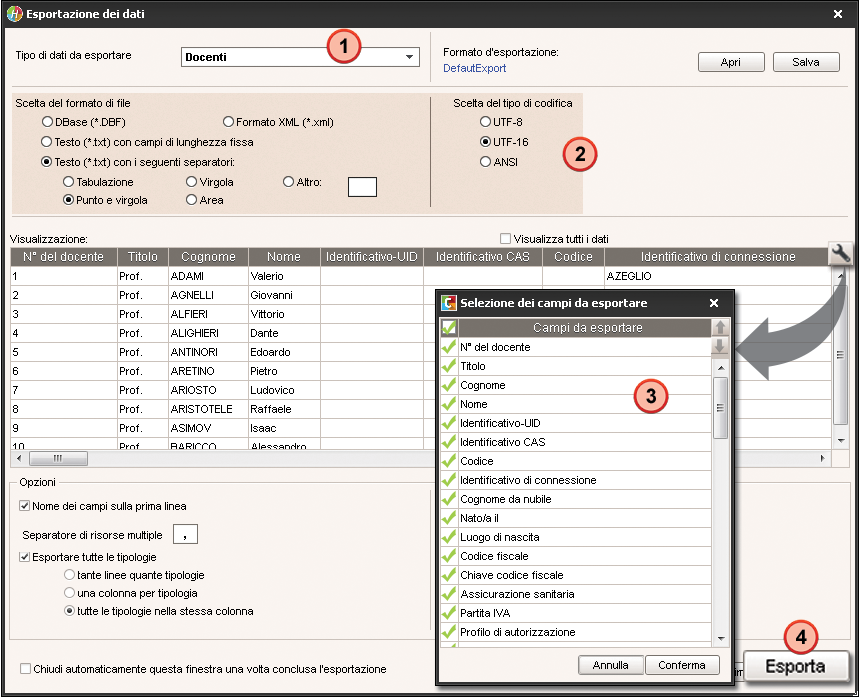This screenshot has height=698, width=866.
Task: Click the table horizontal scrollbar right arrow
Action: pyautogui.click(x=822, y=458)
